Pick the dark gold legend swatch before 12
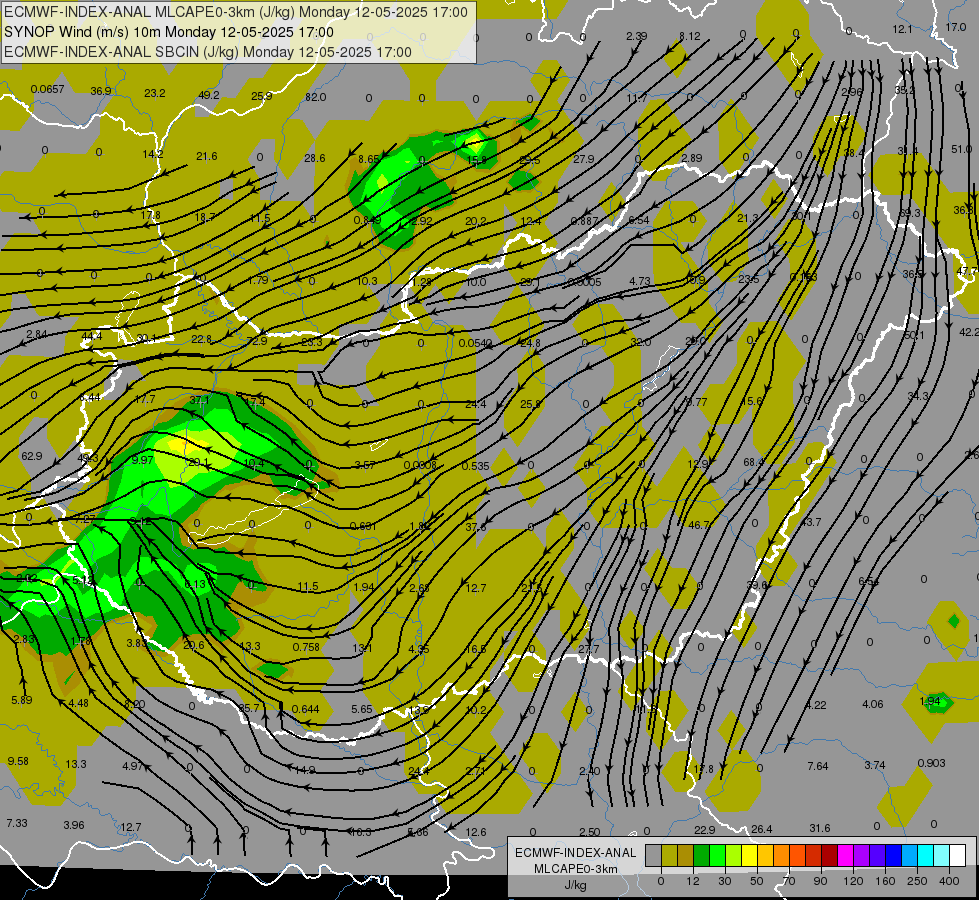 click(x=686, y=856)
